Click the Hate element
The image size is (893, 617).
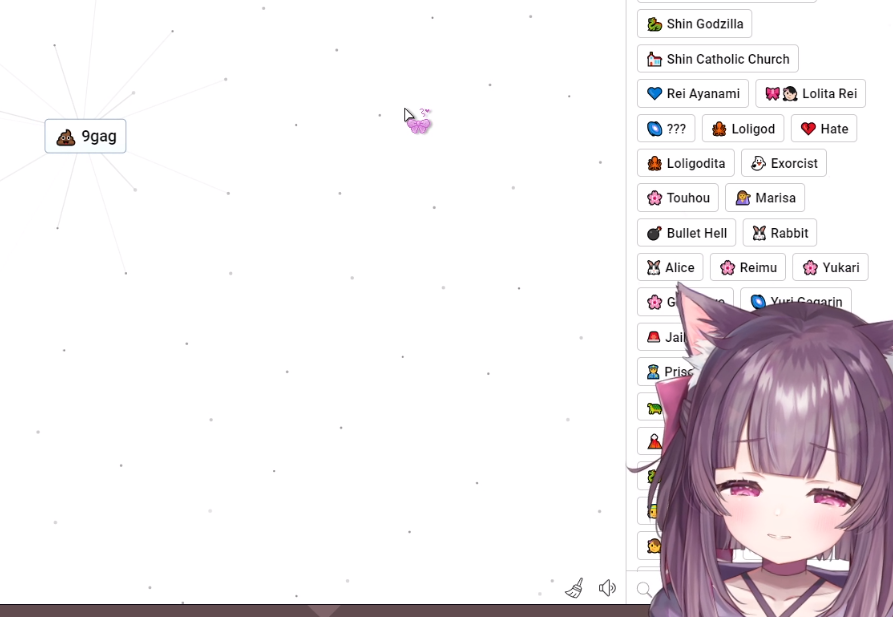(x=824, y=129)
